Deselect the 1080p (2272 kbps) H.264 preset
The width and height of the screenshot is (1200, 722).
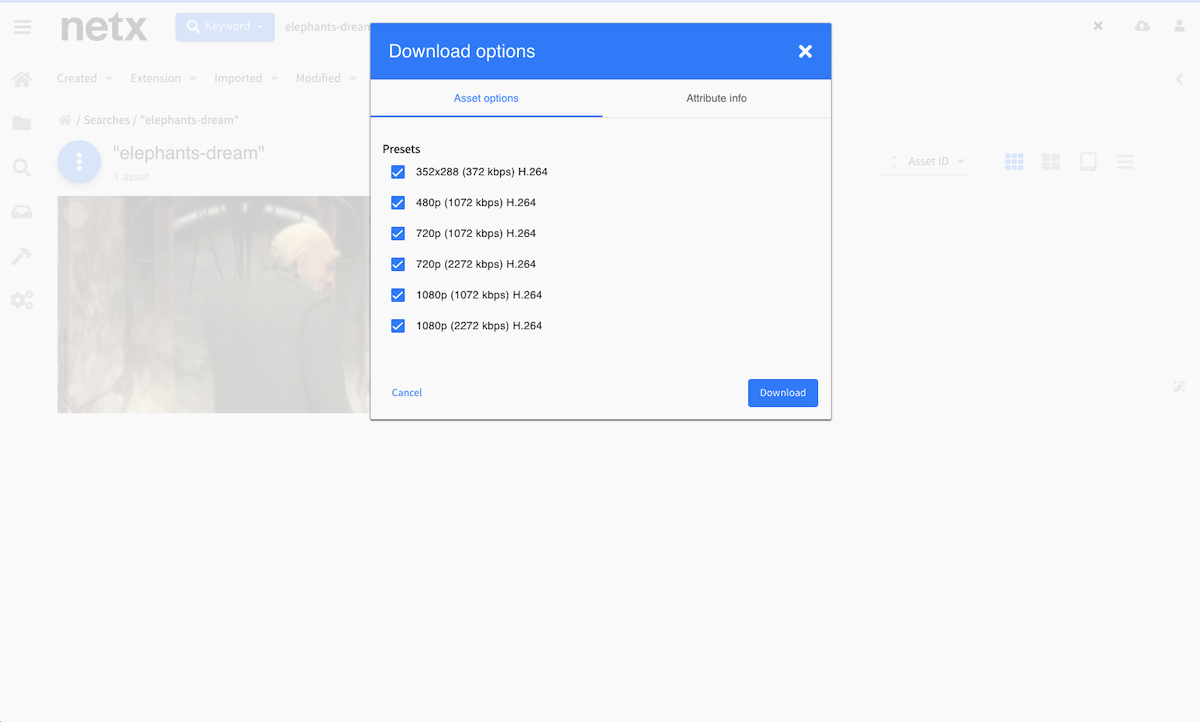click(x=398, y=326)
